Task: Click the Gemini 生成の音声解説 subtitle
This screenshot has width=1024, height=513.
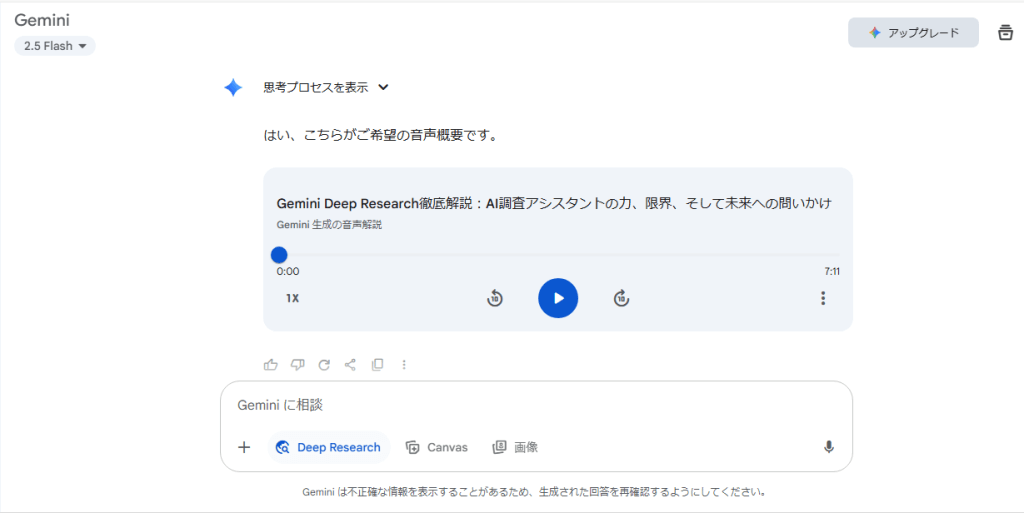Action: (x=329, y=225)
